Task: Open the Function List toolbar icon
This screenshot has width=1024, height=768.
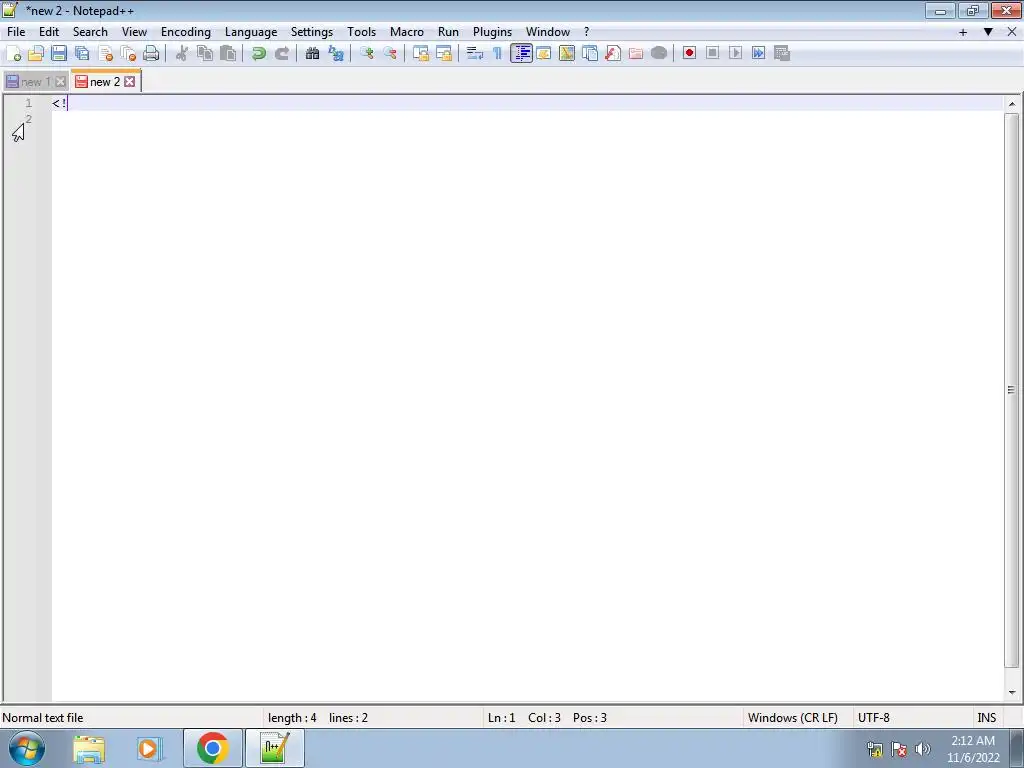Action: (613, 54)
